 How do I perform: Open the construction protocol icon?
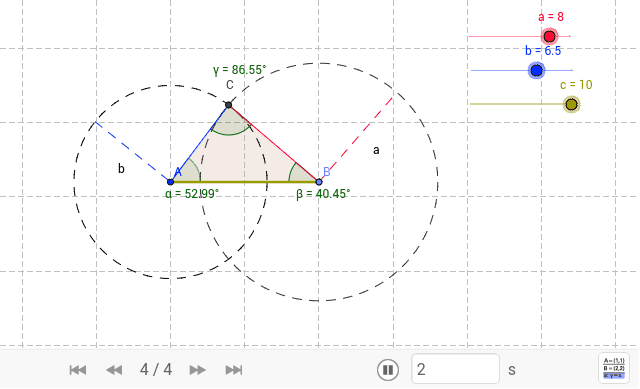[614, 369]
